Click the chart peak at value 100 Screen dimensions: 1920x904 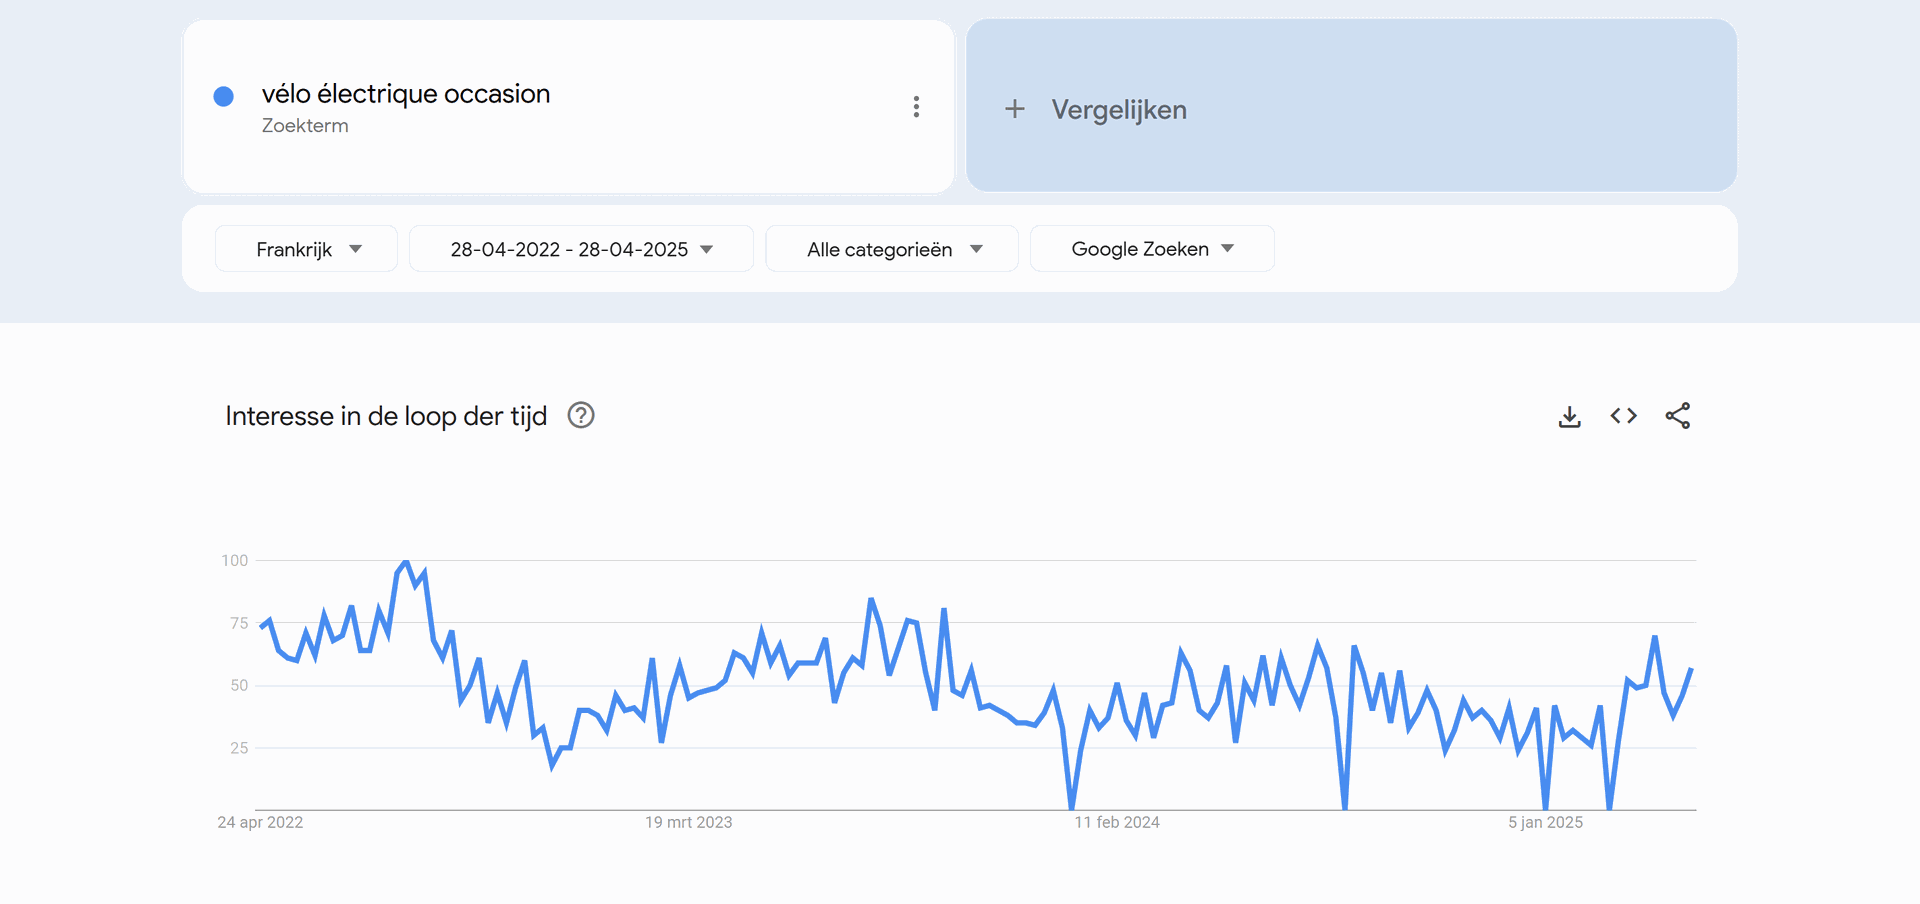pos(405,562)
